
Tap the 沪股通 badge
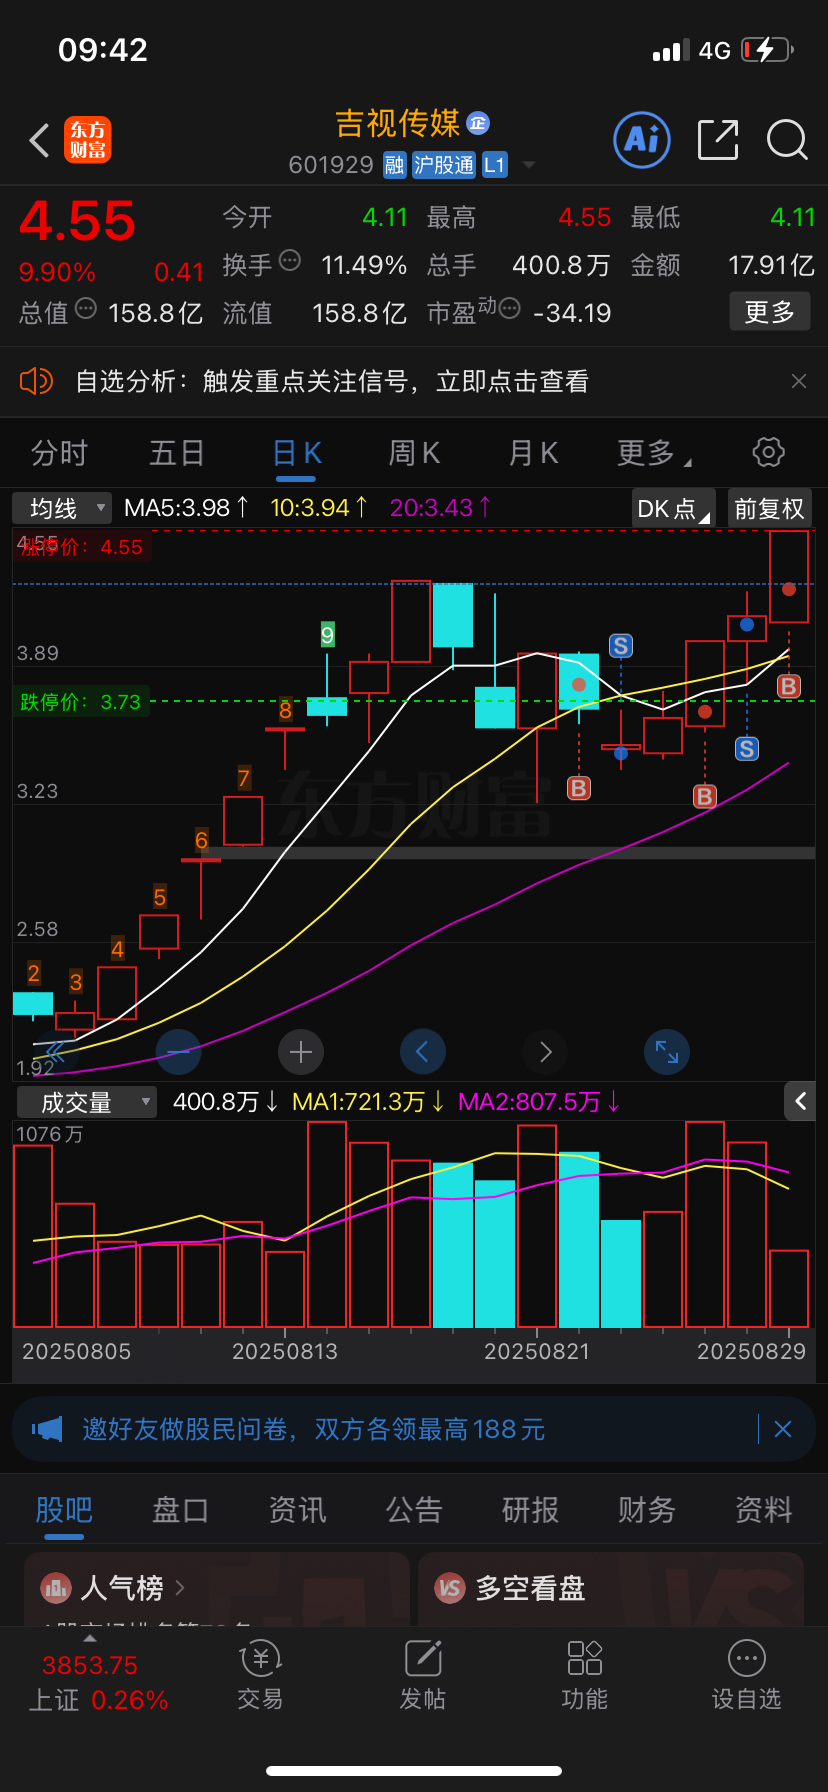(444, 165)
